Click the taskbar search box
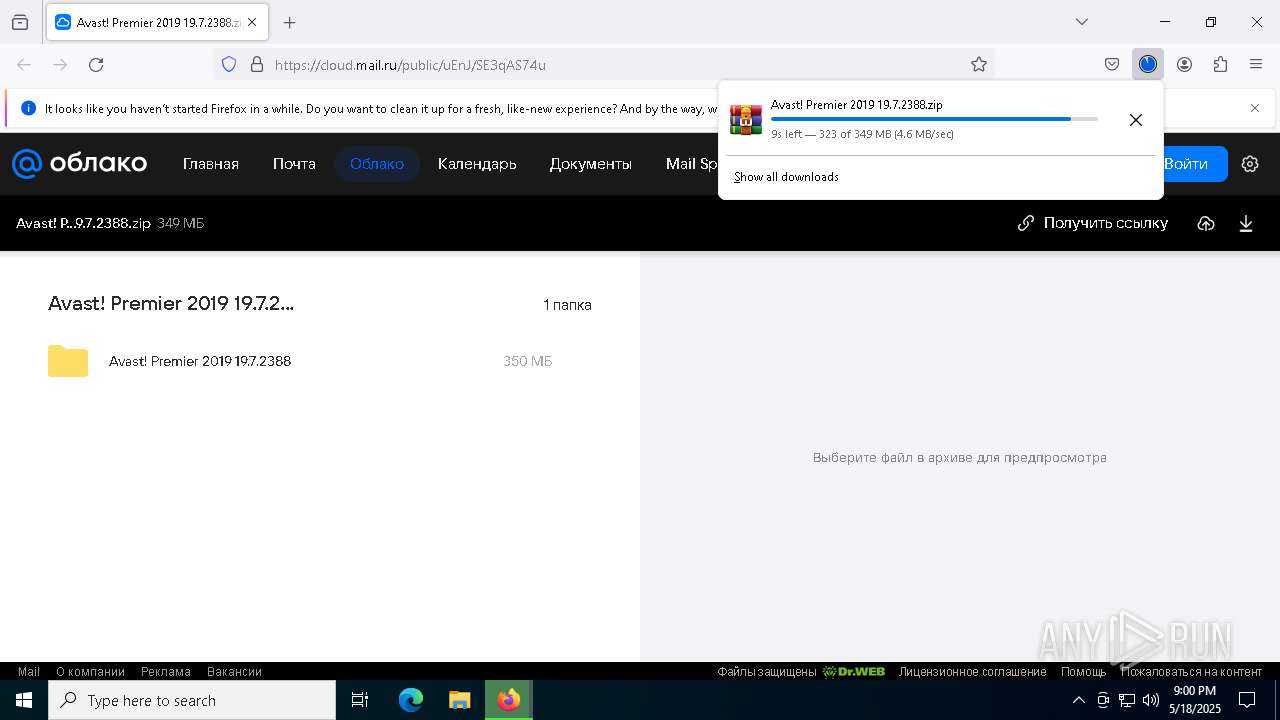 [x=192, y=700]
